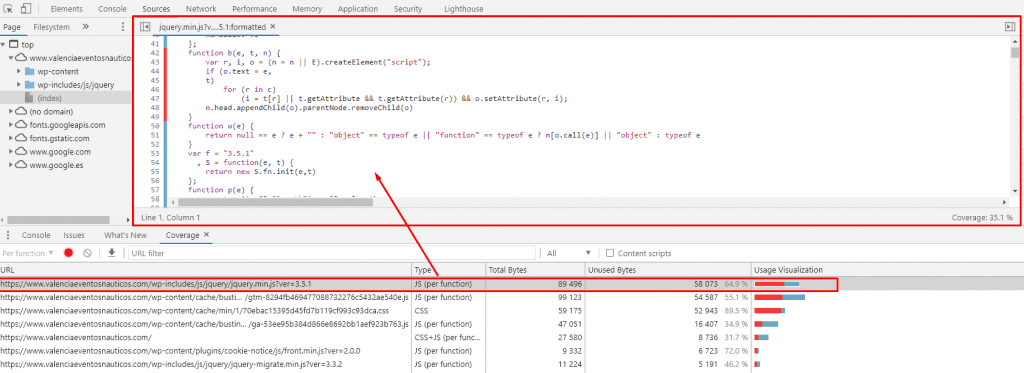
Task: Sort by the Total Bytes column header
Action: coord(535,270)
